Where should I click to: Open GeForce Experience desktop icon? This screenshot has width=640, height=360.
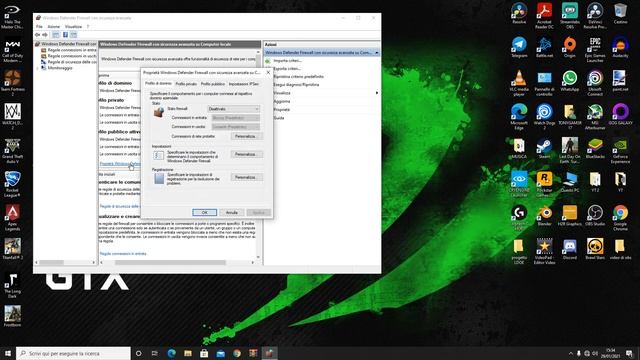620,150
